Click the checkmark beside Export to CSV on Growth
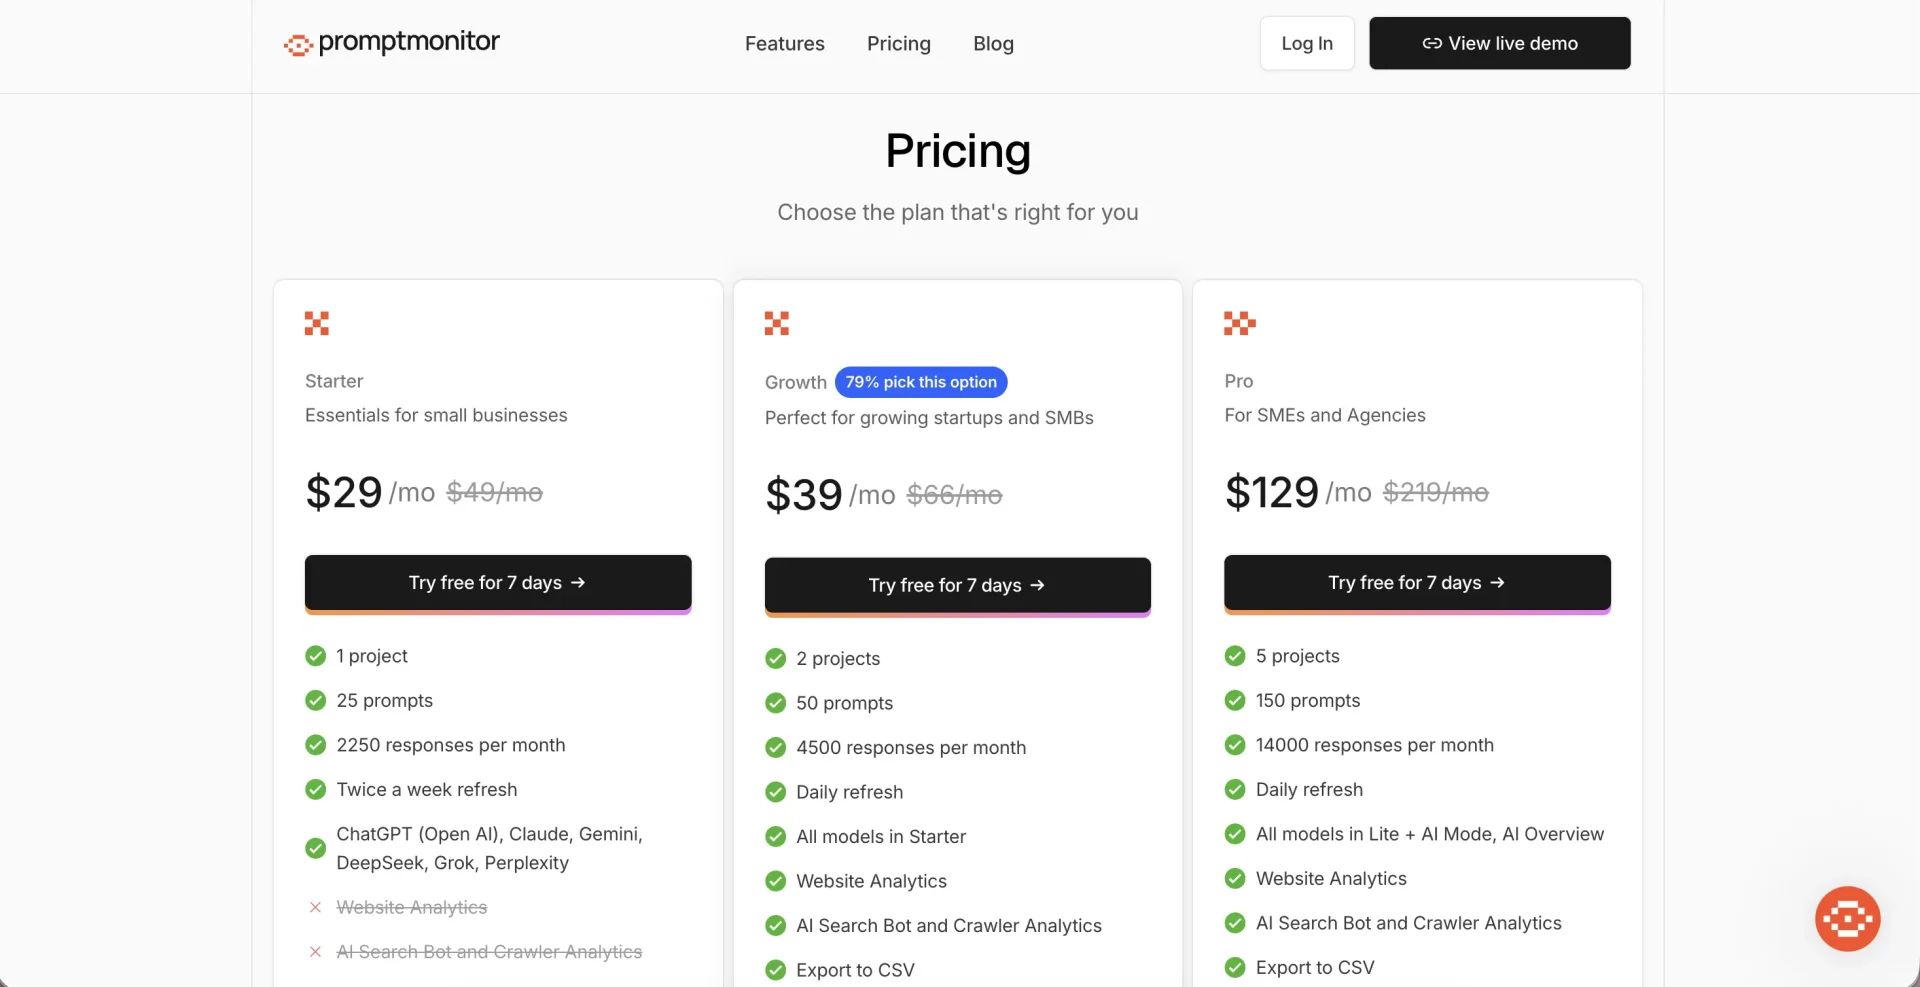 pyautogui.click(x=775, y=969)
